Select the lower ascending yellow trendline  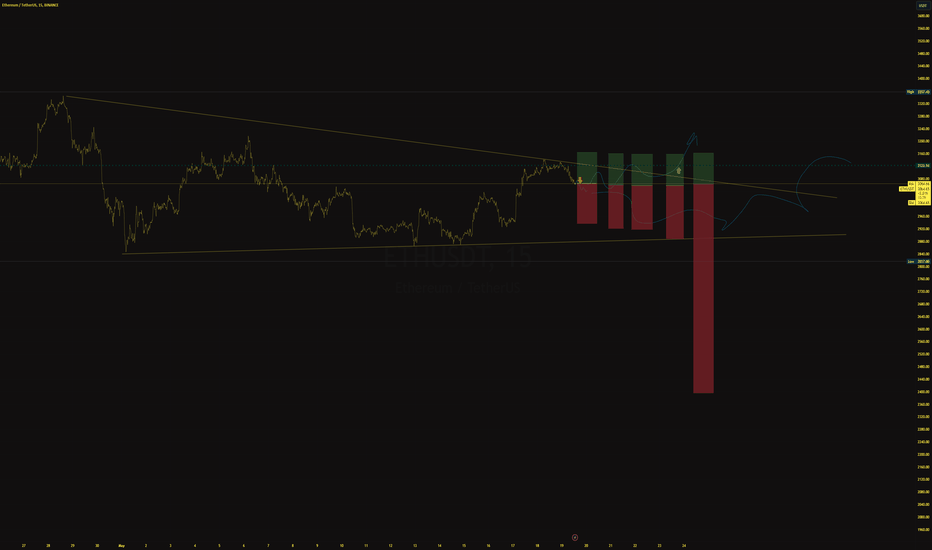click(484, 244)
